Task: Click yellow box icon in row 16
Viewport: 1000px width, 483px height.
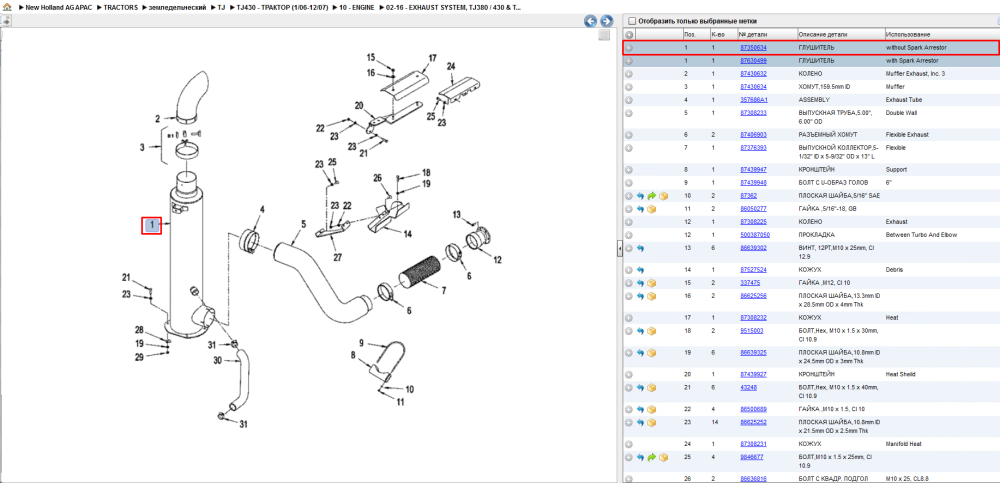Action: [652, 296]
